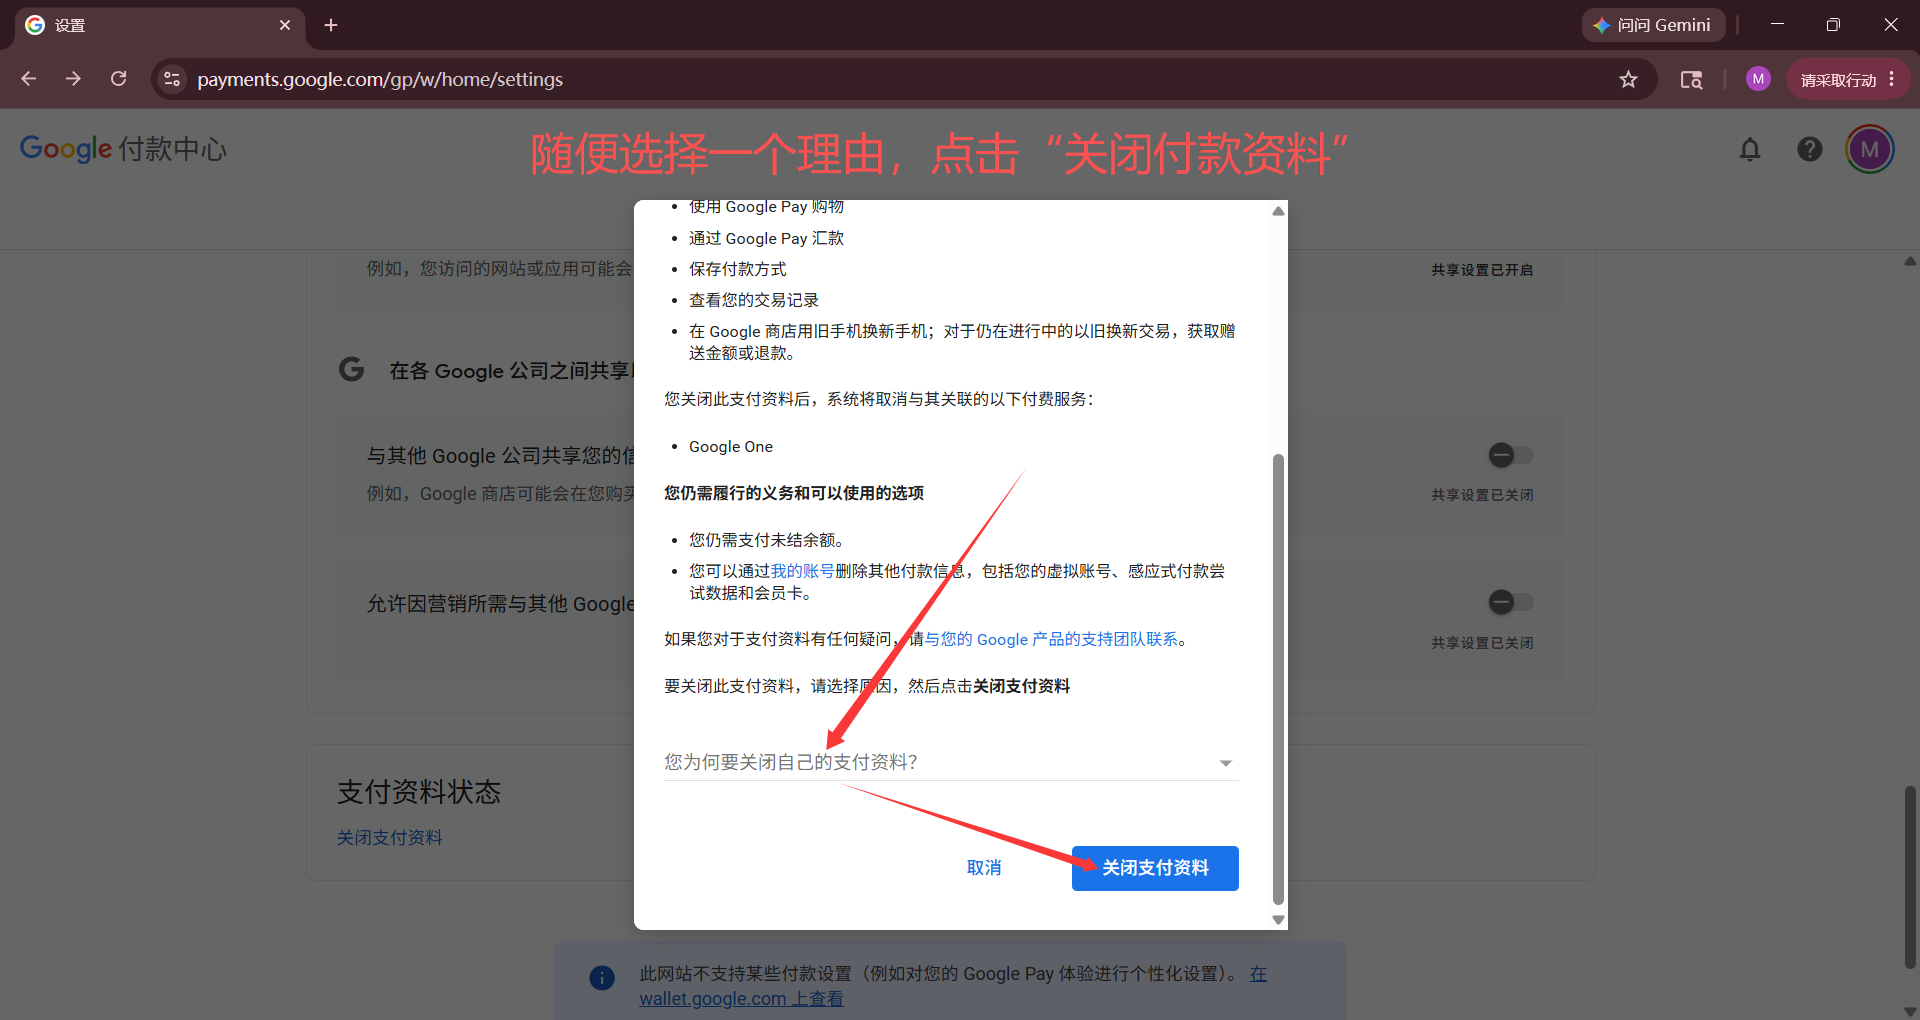Open the close-reason dropdown 您为何要关闭自己的支付资料
The height and width of the screenshot is (1020, 1920).
951,762
